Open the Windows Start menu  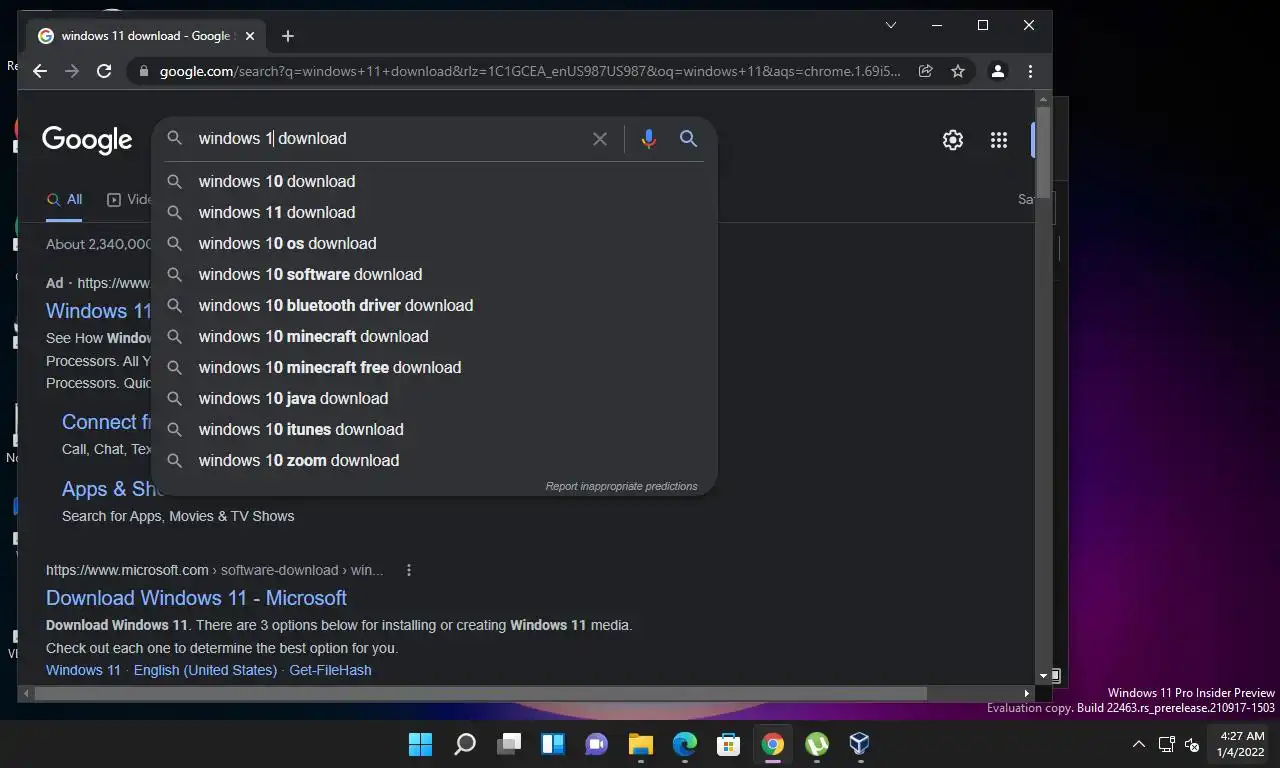(x=420, y=744)
